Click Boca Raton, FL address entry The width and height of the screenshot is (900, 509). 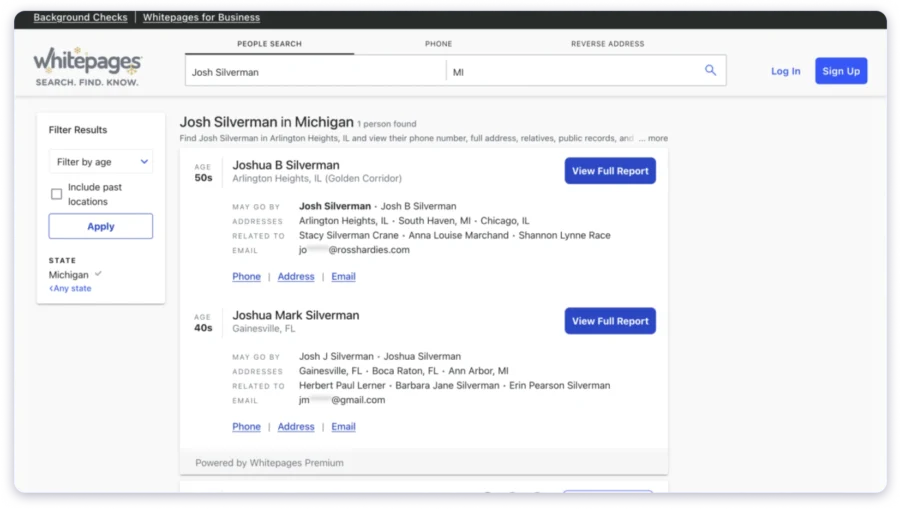click(x=405, y=371)
